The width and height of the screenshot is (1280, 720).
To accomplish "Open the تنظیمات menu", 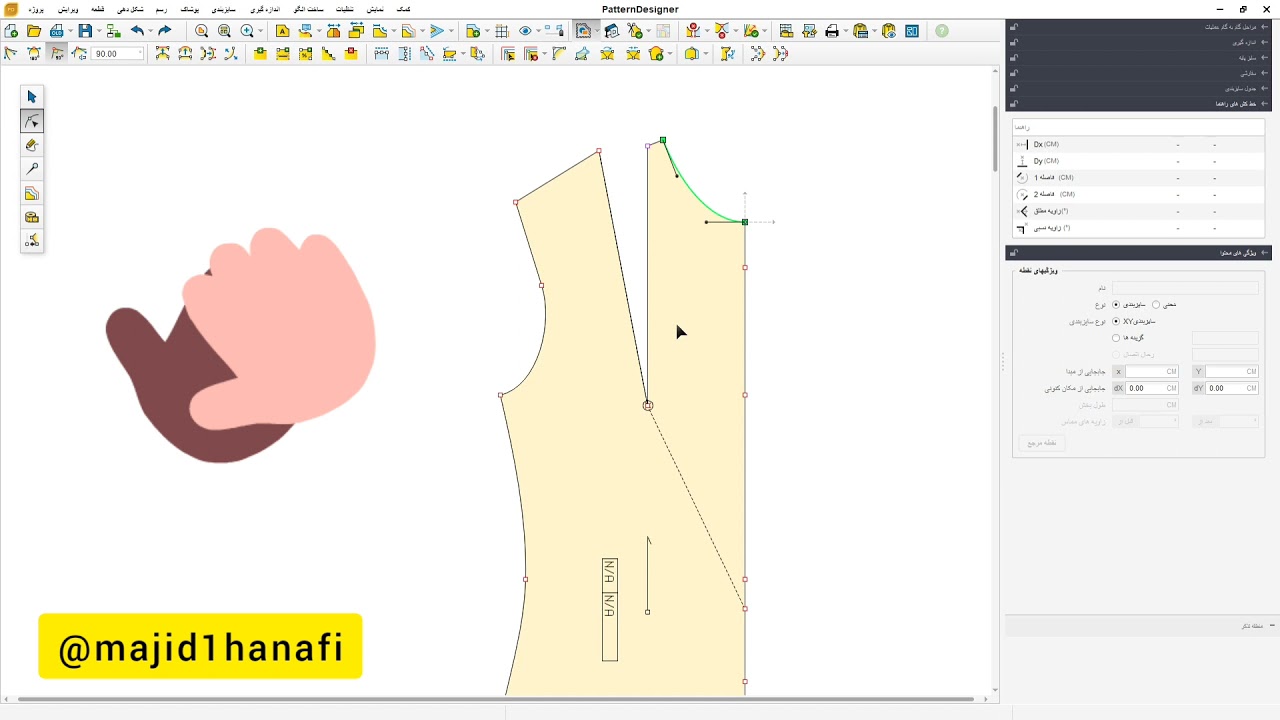I will (x=343, y=9).
